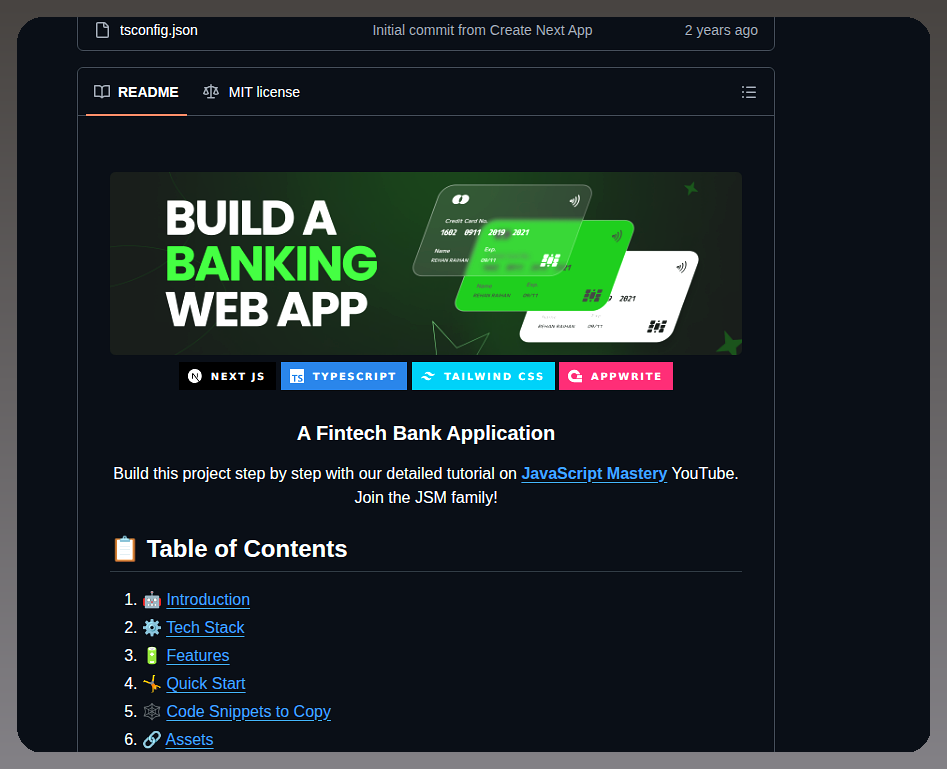The width and height of the screenshot is (947, 769).
Task: Click the Next JS badge
Action: pyautogui.click(x=227, y=376)
